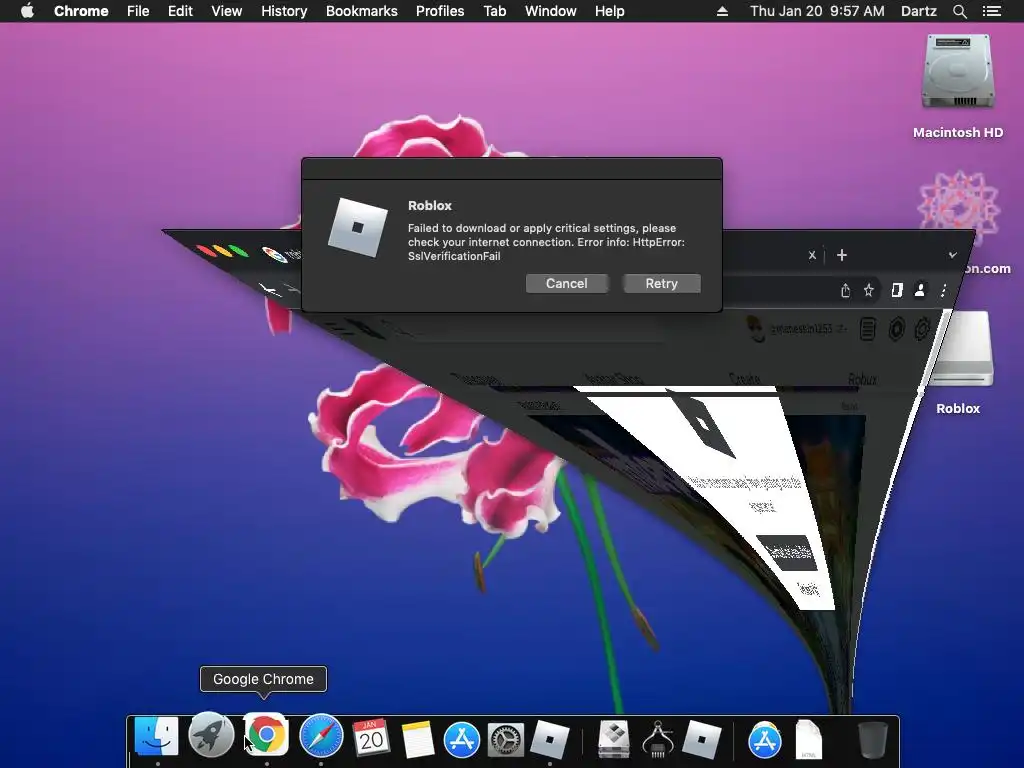Open the Bookmarks menu
Viewport: 1024px width, 768px height.
click(362, 11)
